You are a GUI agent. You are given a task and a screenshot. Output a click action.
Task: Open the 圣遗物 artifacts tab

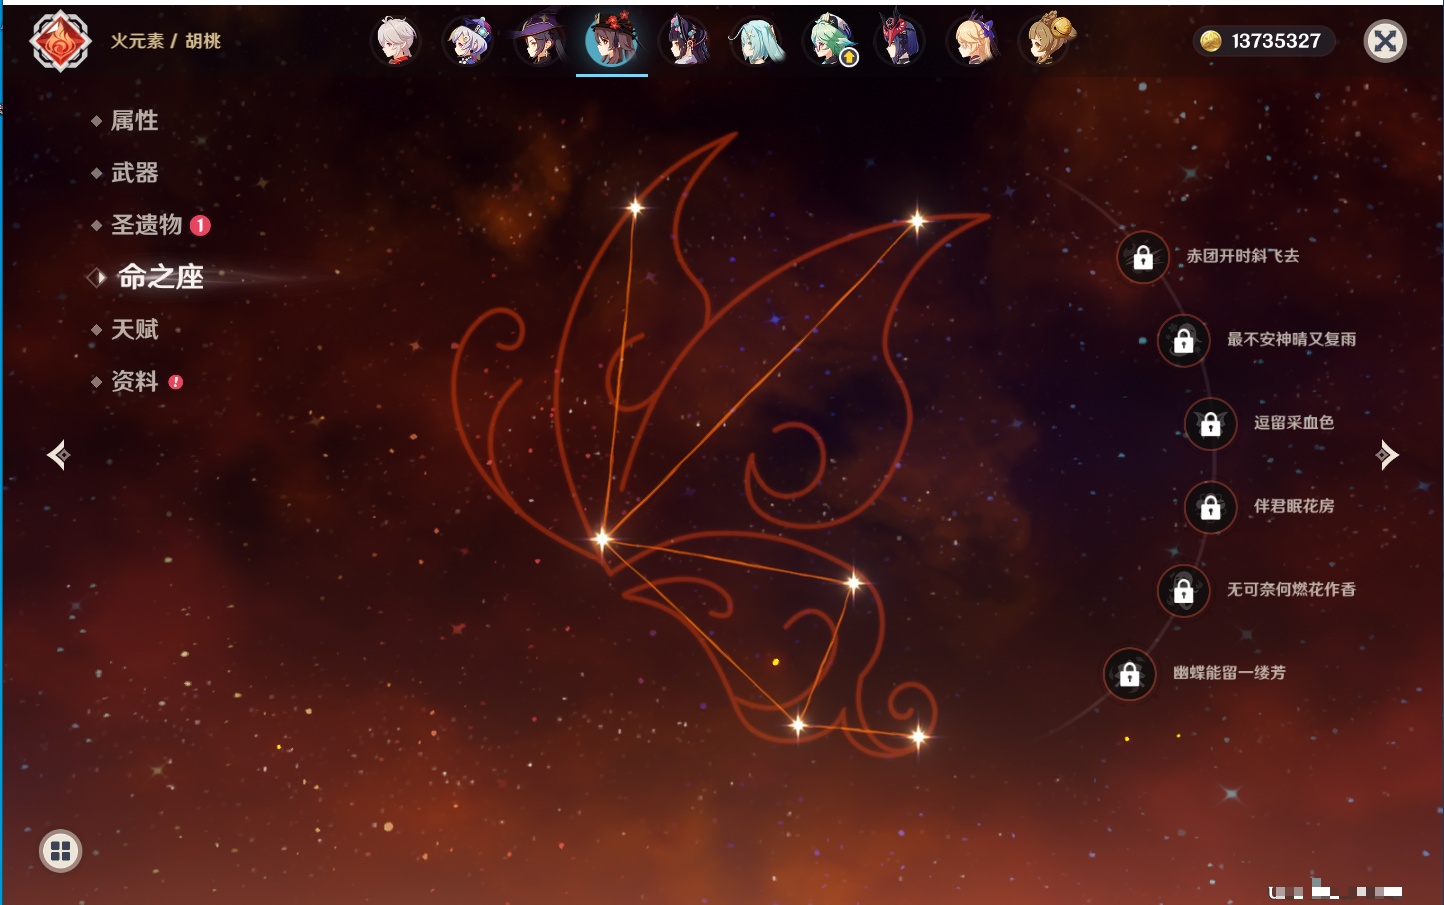click(x=146, y=225)
